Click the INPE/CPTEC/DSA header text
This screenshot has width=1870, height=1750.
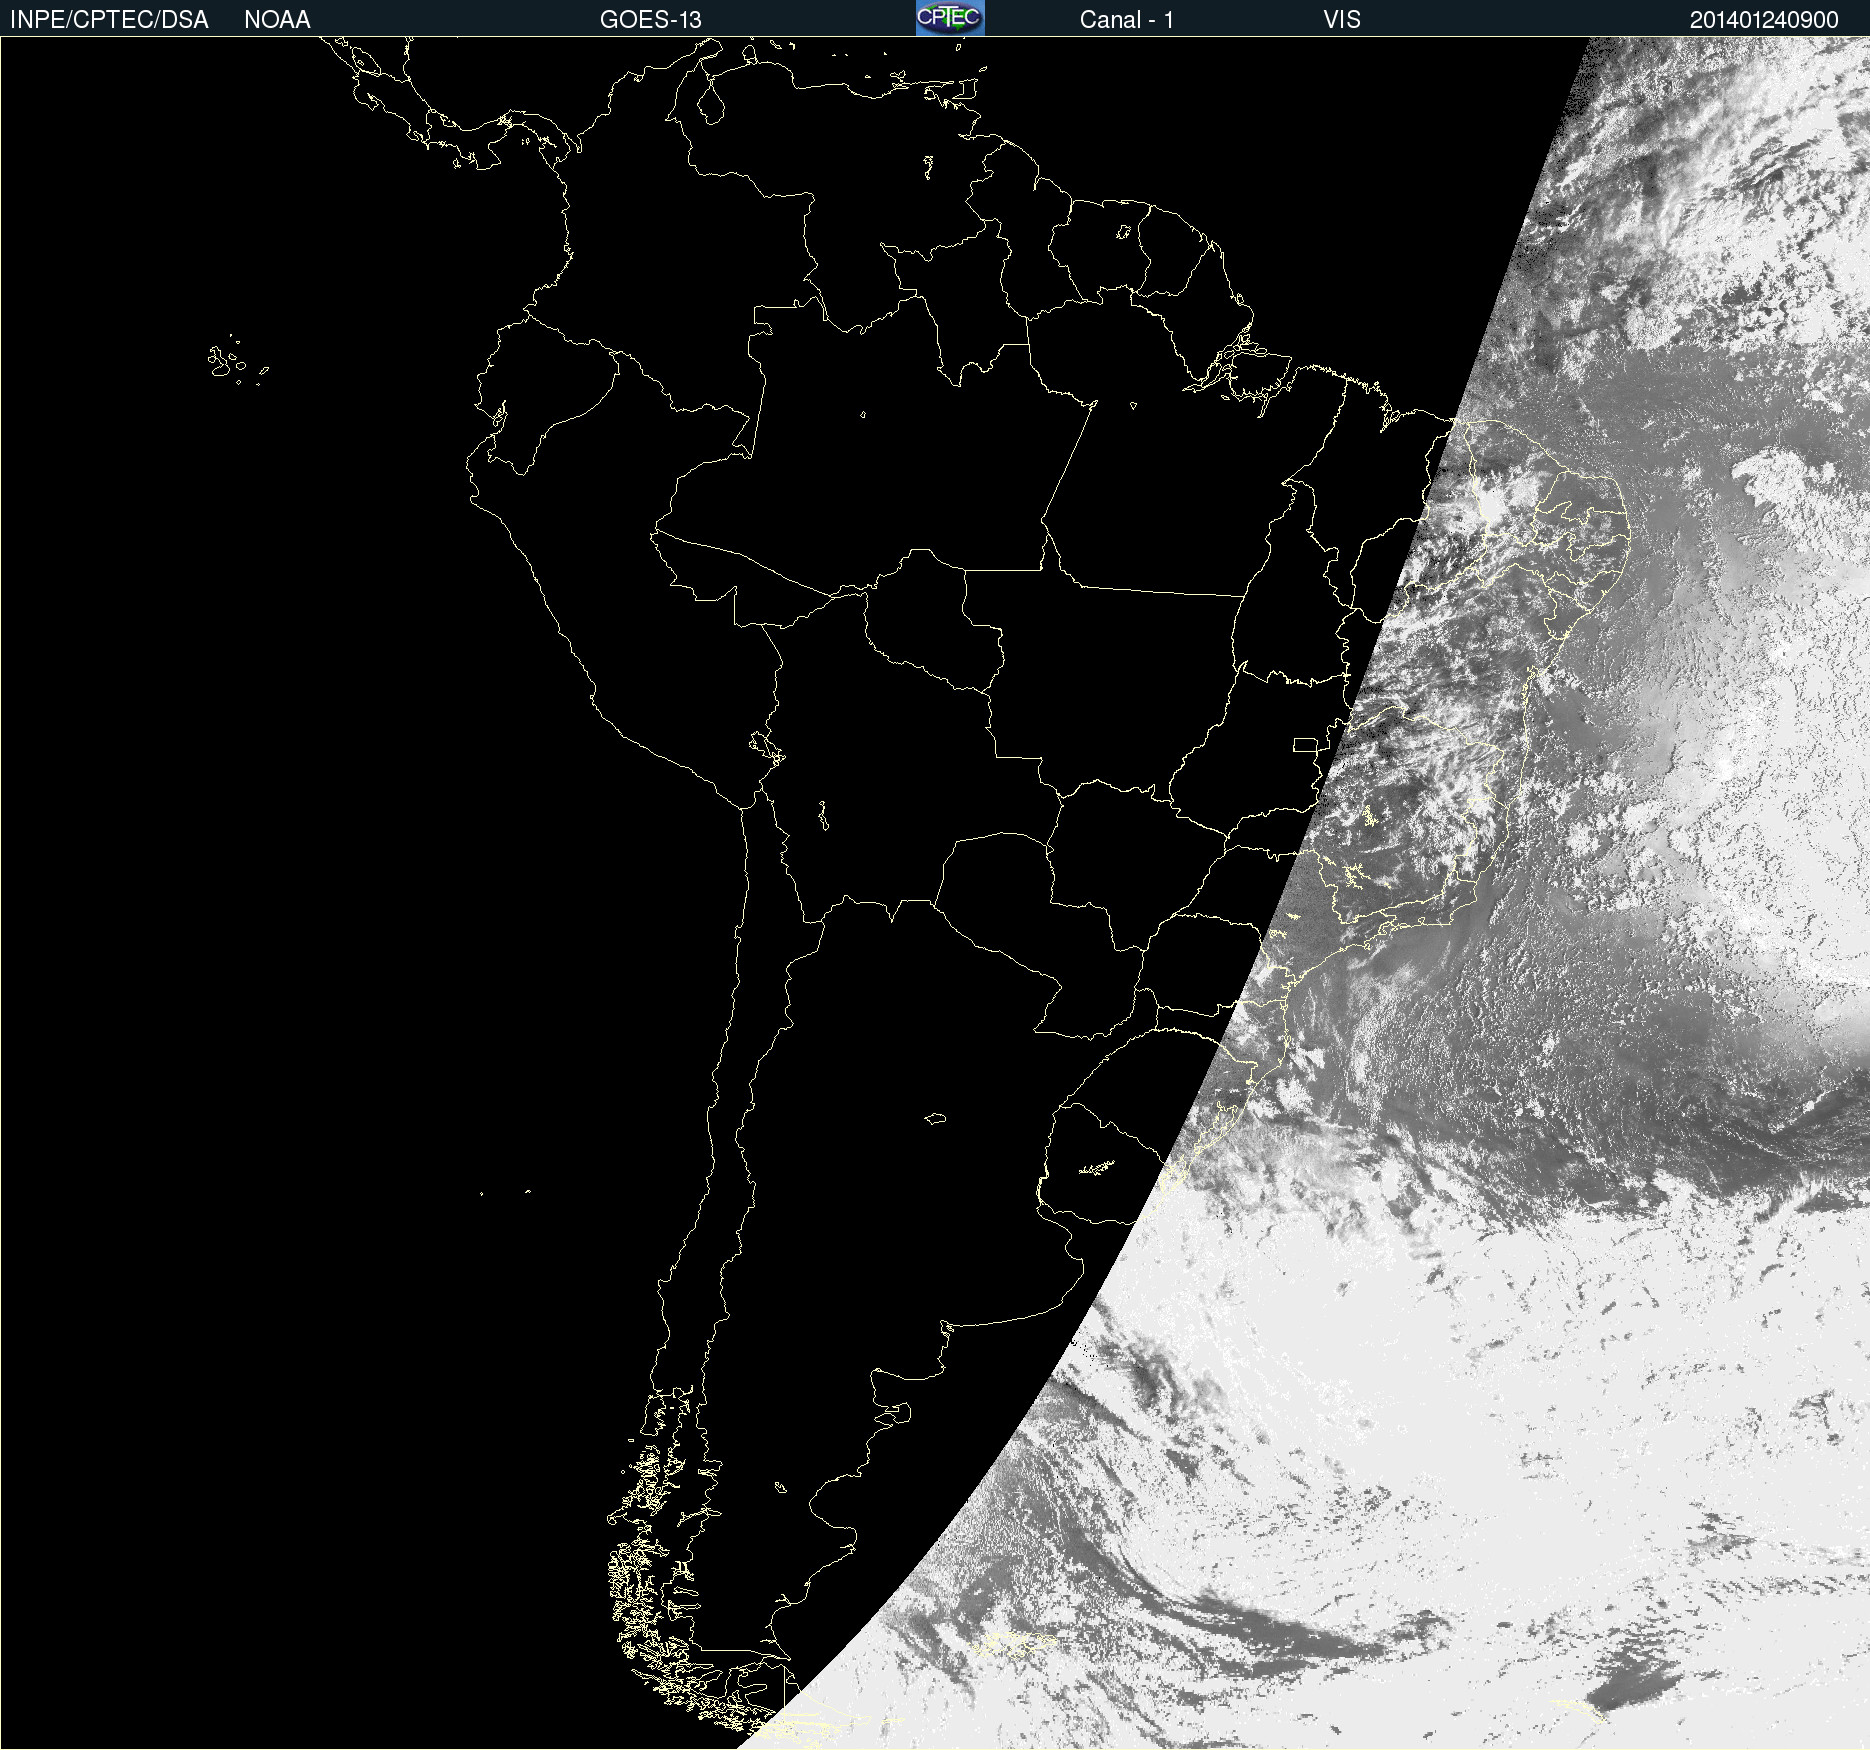pyautogui.click(x=109, y=20)
